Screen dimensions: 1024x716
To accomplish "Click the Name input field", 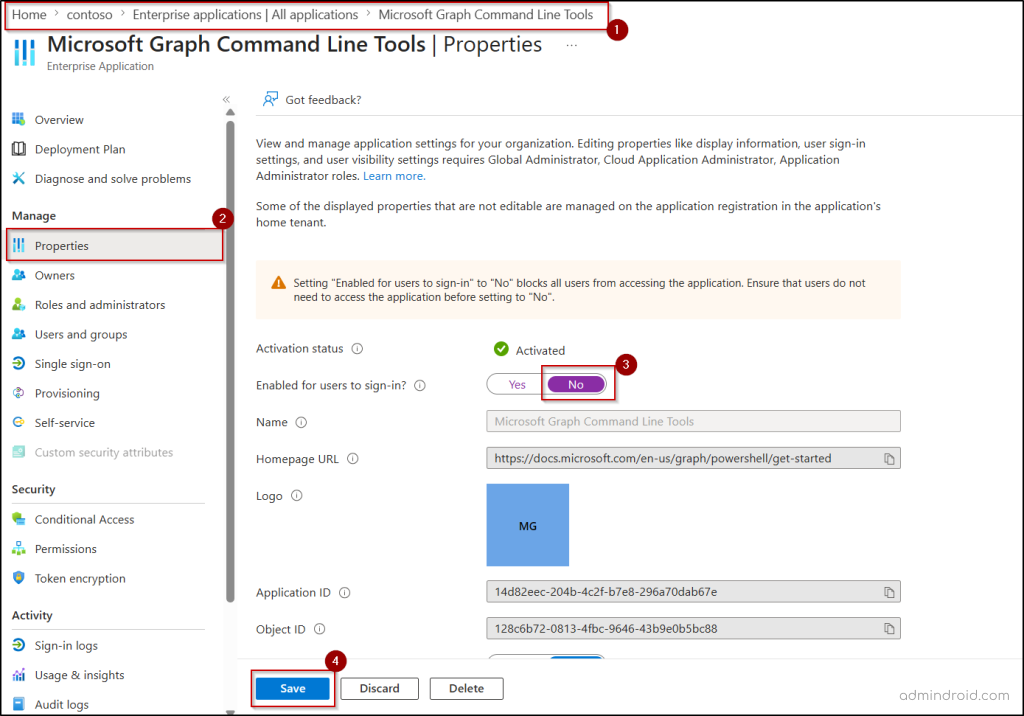I will (693, 421).
